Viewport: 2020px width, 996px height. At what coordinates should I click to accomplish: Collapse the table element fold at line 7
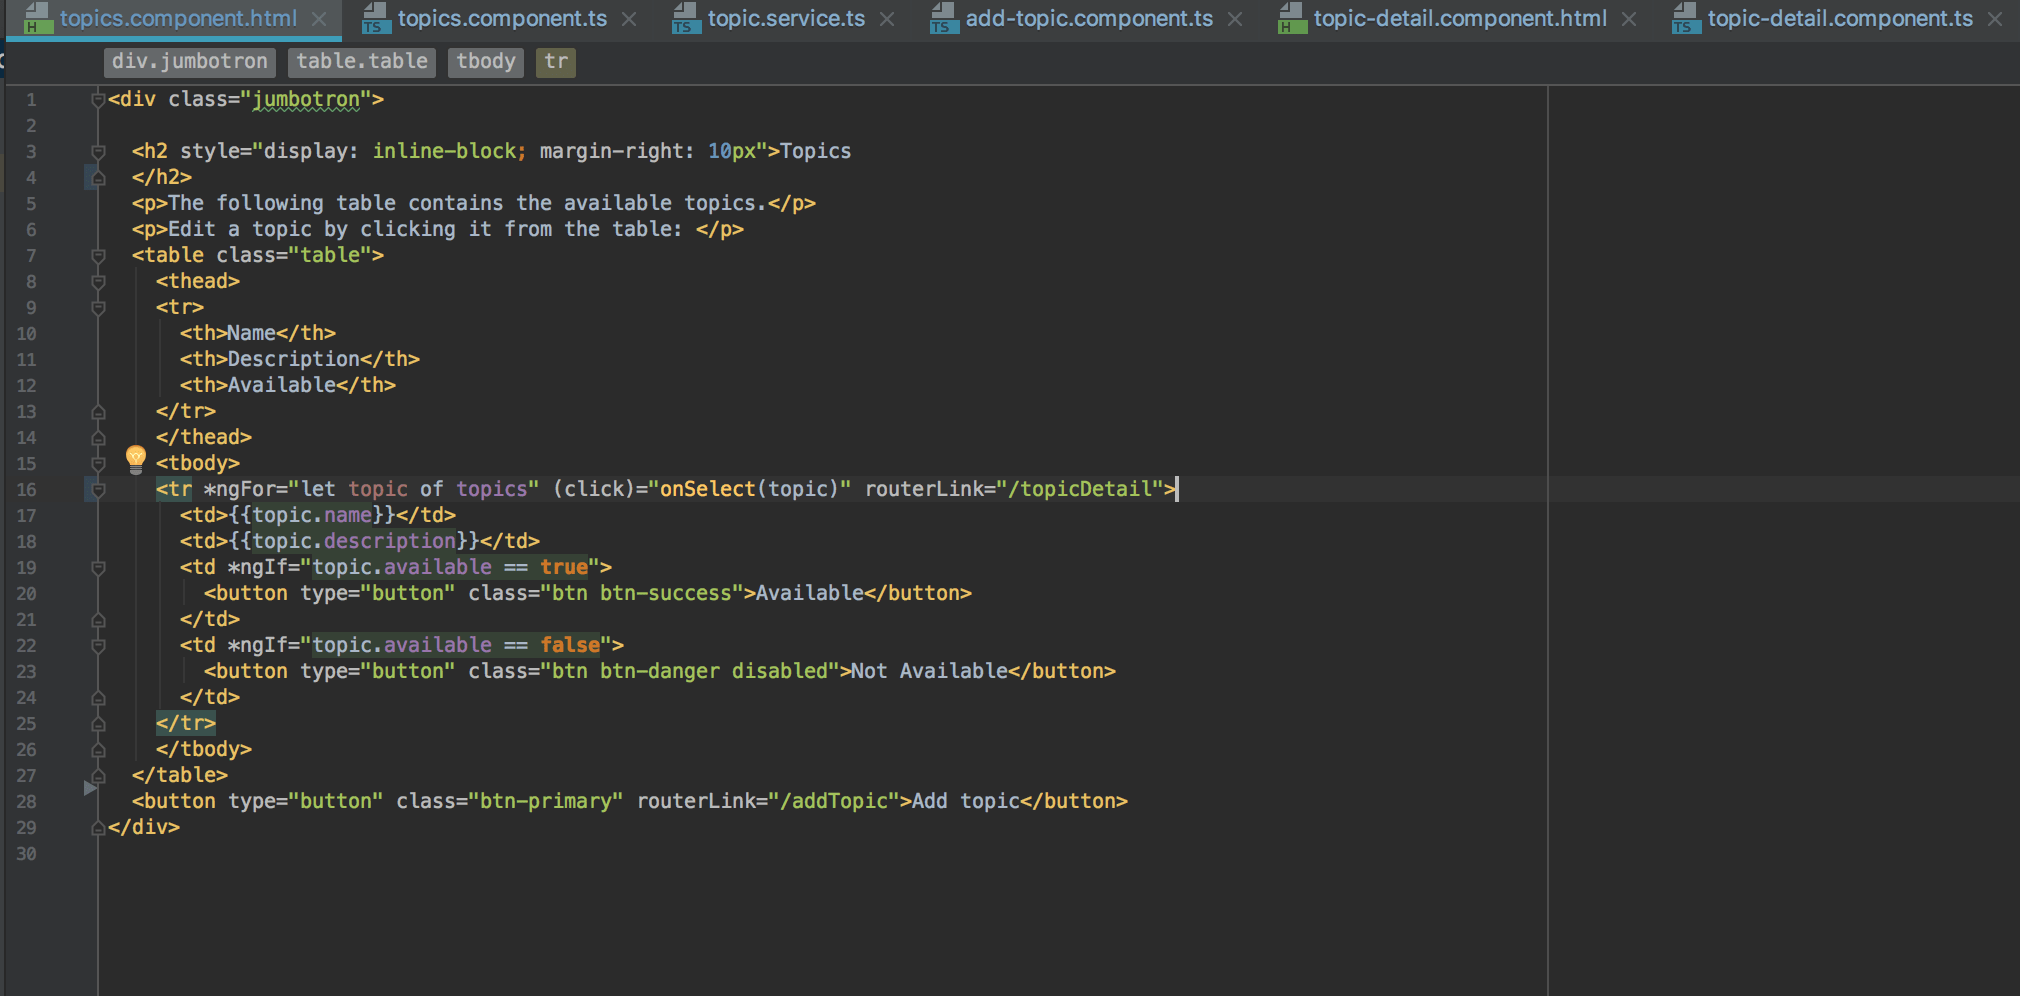97,255
